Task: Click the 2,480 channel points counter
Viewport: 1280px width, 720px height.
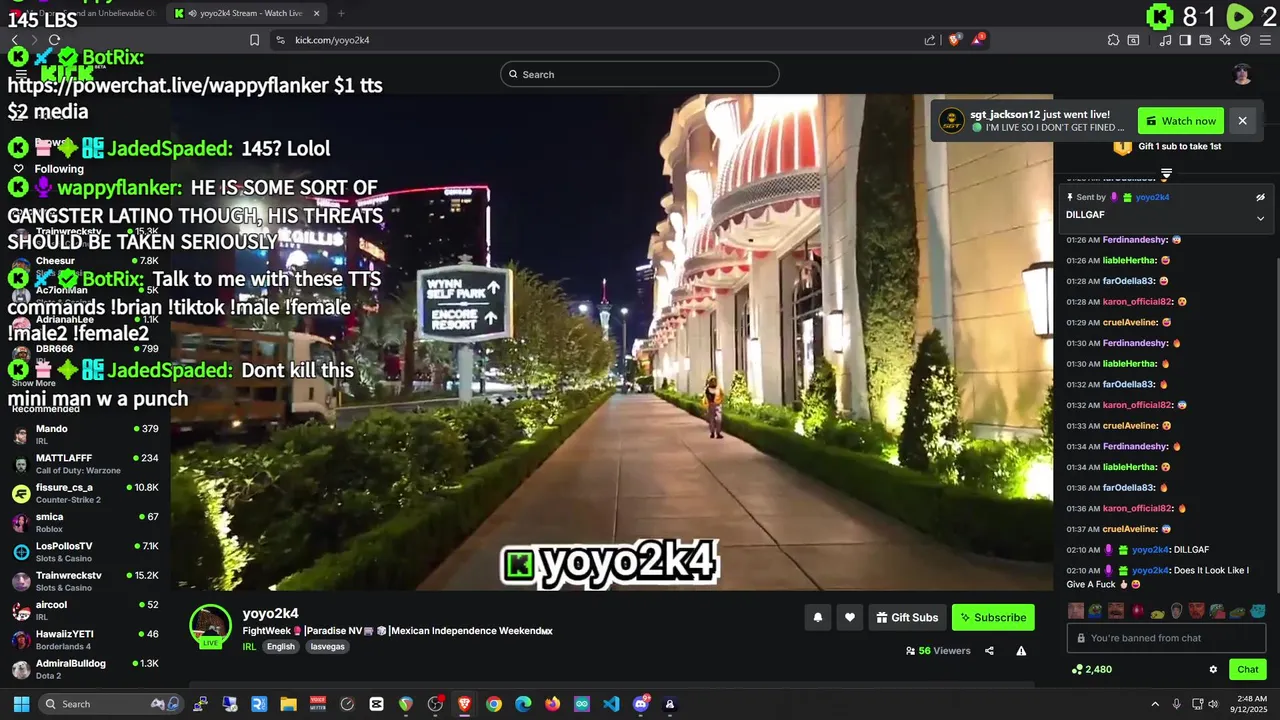Action: point(1091,669)
